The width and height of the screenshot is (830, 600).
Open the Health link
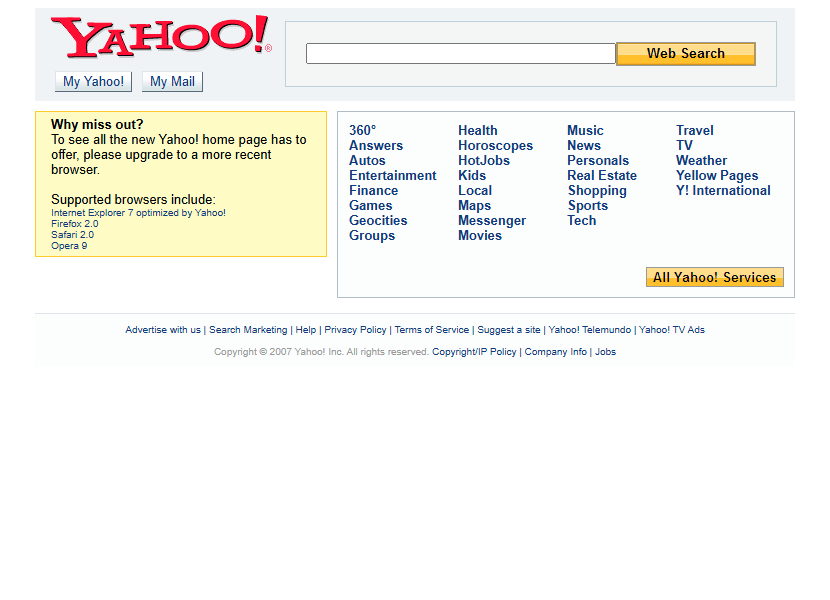(x=478, y=130)
